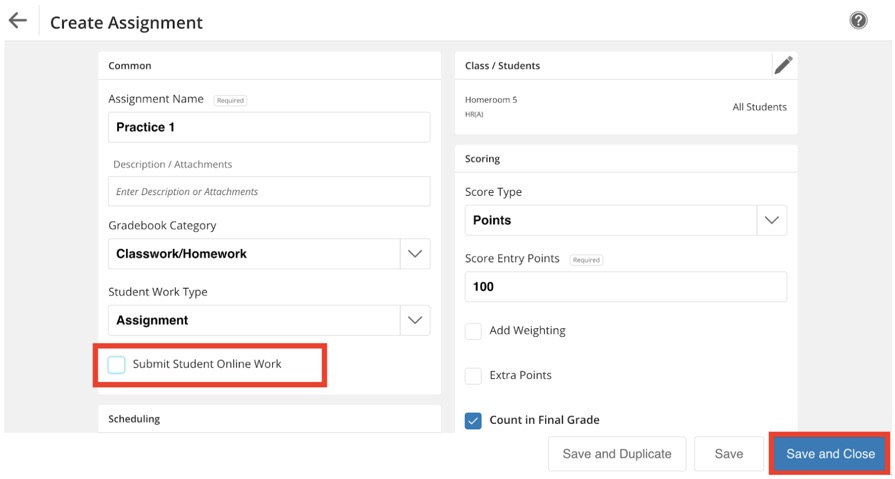The height and width of the screenshot is (479, 895).
Task: Uncheck Count in Final Grade
Action: pyautogui.click(x=473, y=420)
